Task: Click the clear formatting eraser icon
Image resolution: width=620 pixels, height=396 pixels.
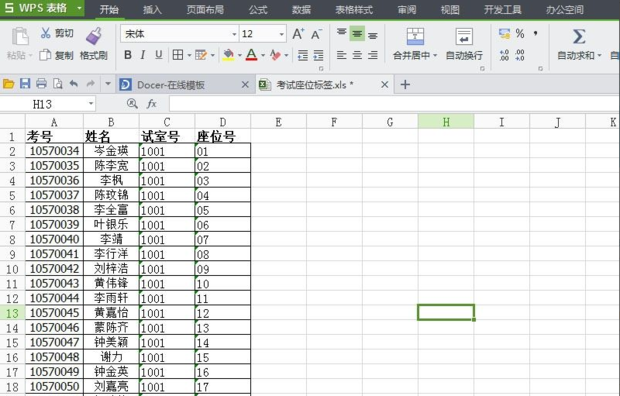Action: point(275,55)
